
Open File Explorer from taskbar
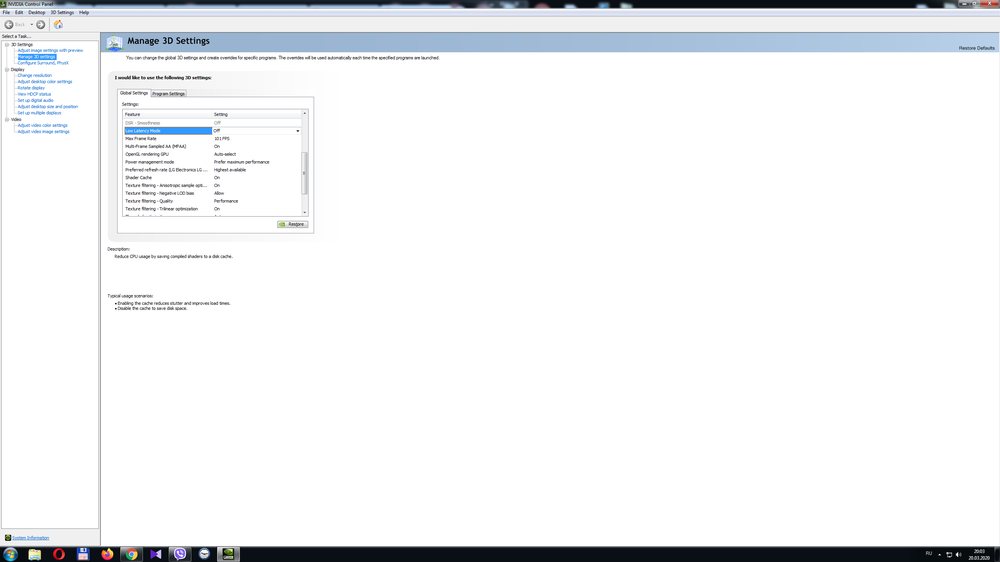point(34,554)
